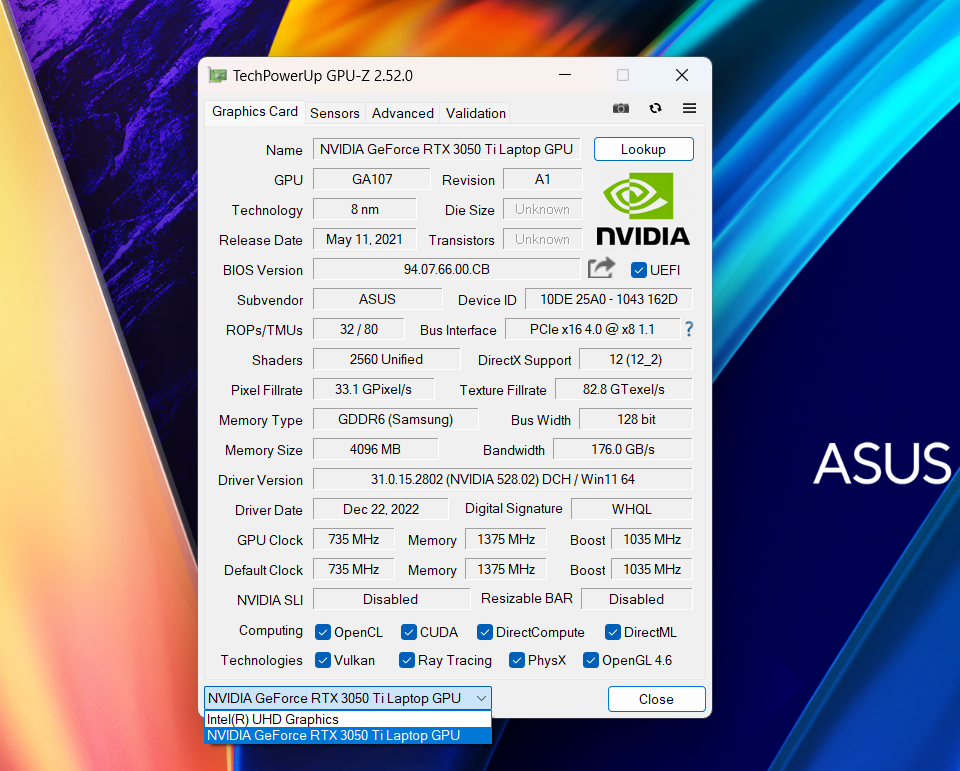Click the ROPs/TMUs 32 / 80 value
This screenshot has height=771, width=960.
(x=359, y=329)
